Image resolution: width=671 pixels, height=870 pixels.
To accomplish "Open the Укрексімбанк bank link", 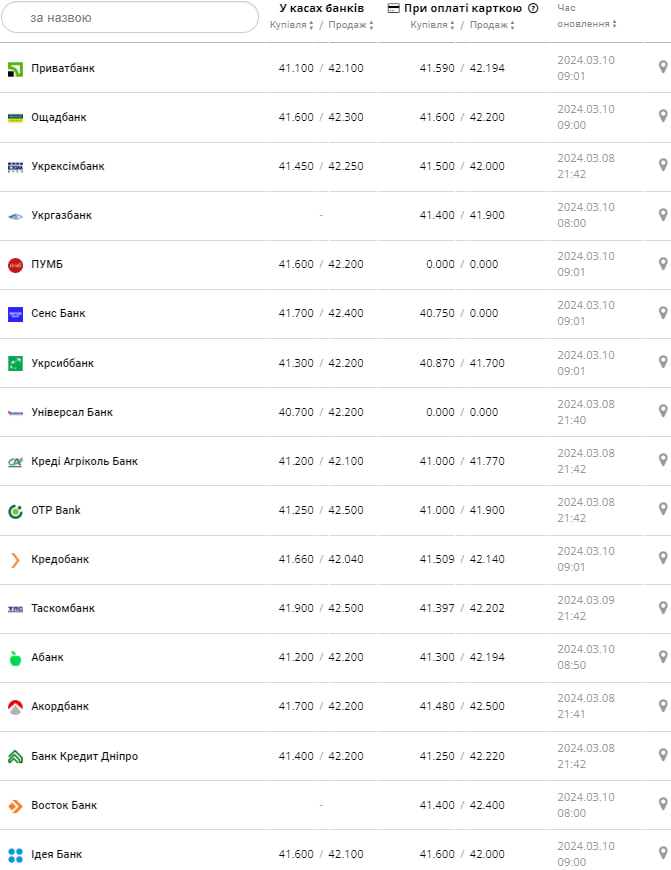I will [68, 167].
